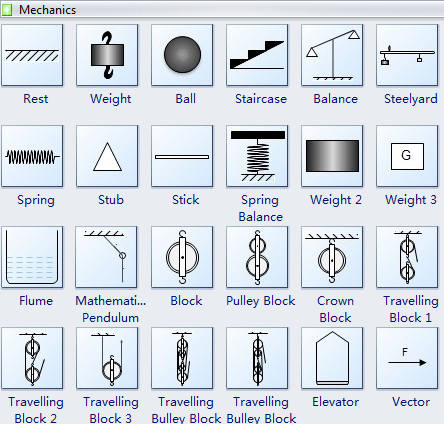Select the Crown Block pulley
The width and height of the screenshot is (444, 424).
pos(332,257)
